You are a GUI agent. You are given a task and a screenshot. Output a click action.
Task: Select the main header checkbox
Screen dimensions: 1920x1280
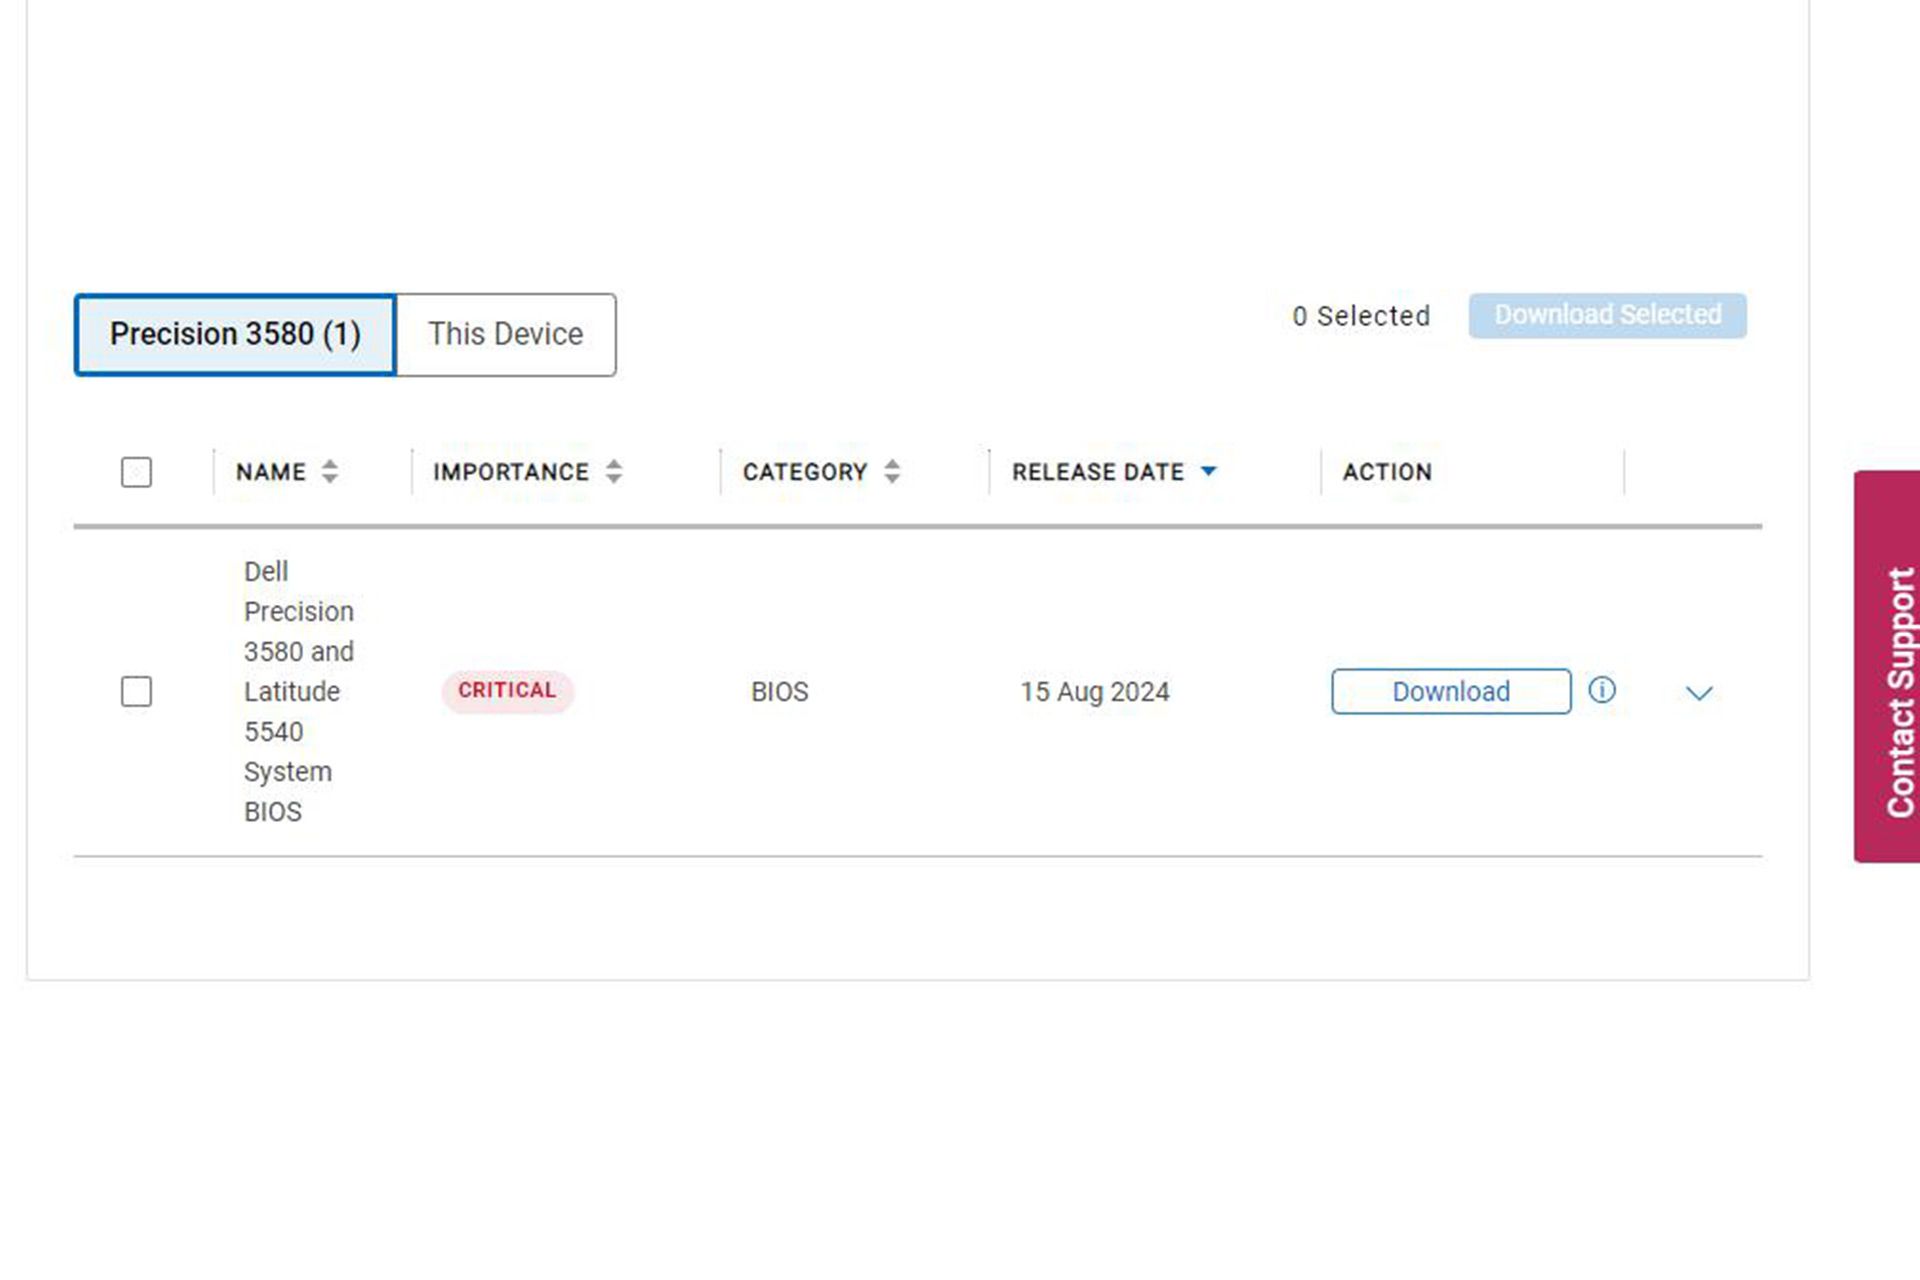(x=136, y=471)
